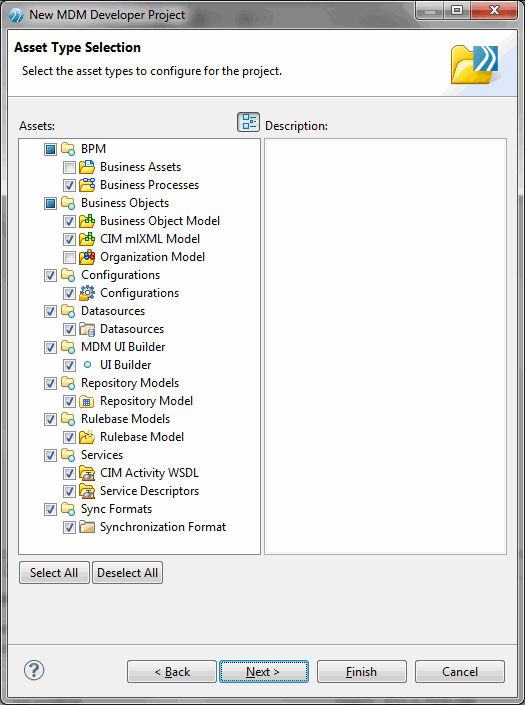Select the Service Descriptors tree label
This screenshot has width=525, height=705.
[x=149, y=491]
